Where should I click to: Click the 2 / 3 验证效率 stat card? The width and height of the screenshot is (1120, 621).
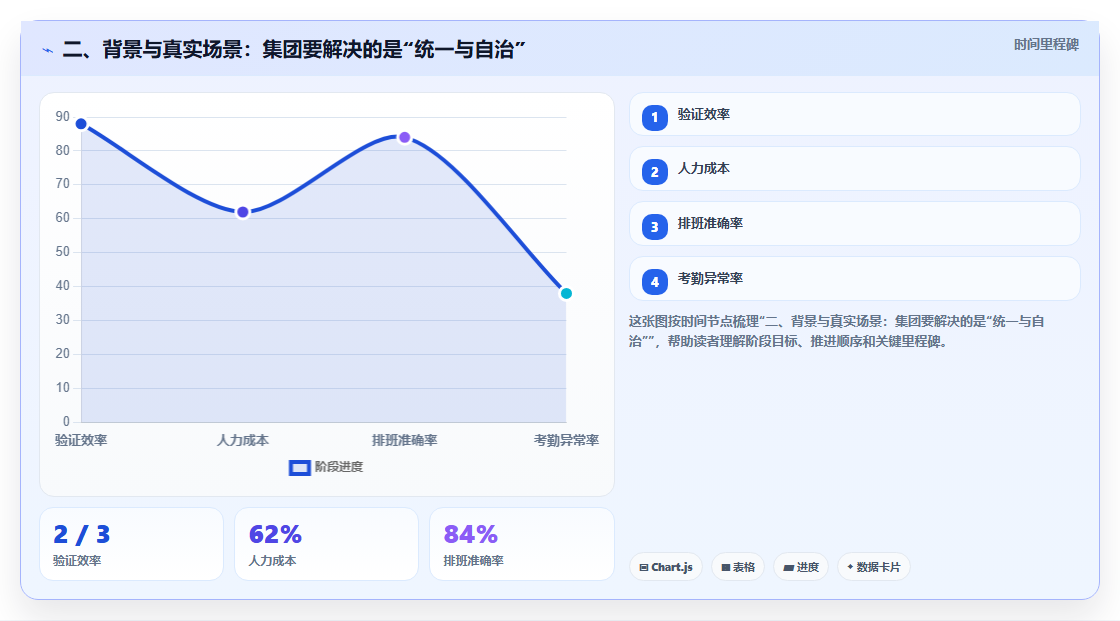131,544
